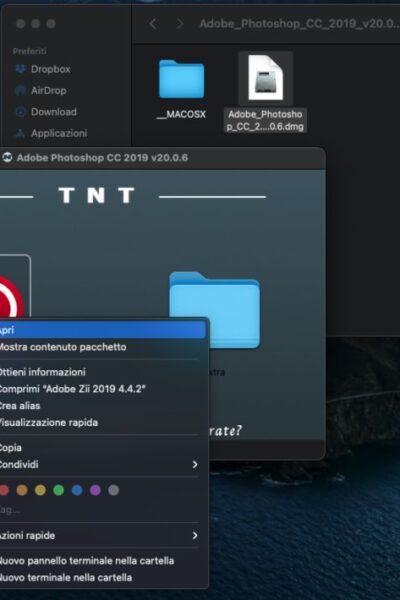Click Finder window title Adobe_Photoshop_CC_2019
400x600 pixels.
pyautogui.click(x=299, y=24)
